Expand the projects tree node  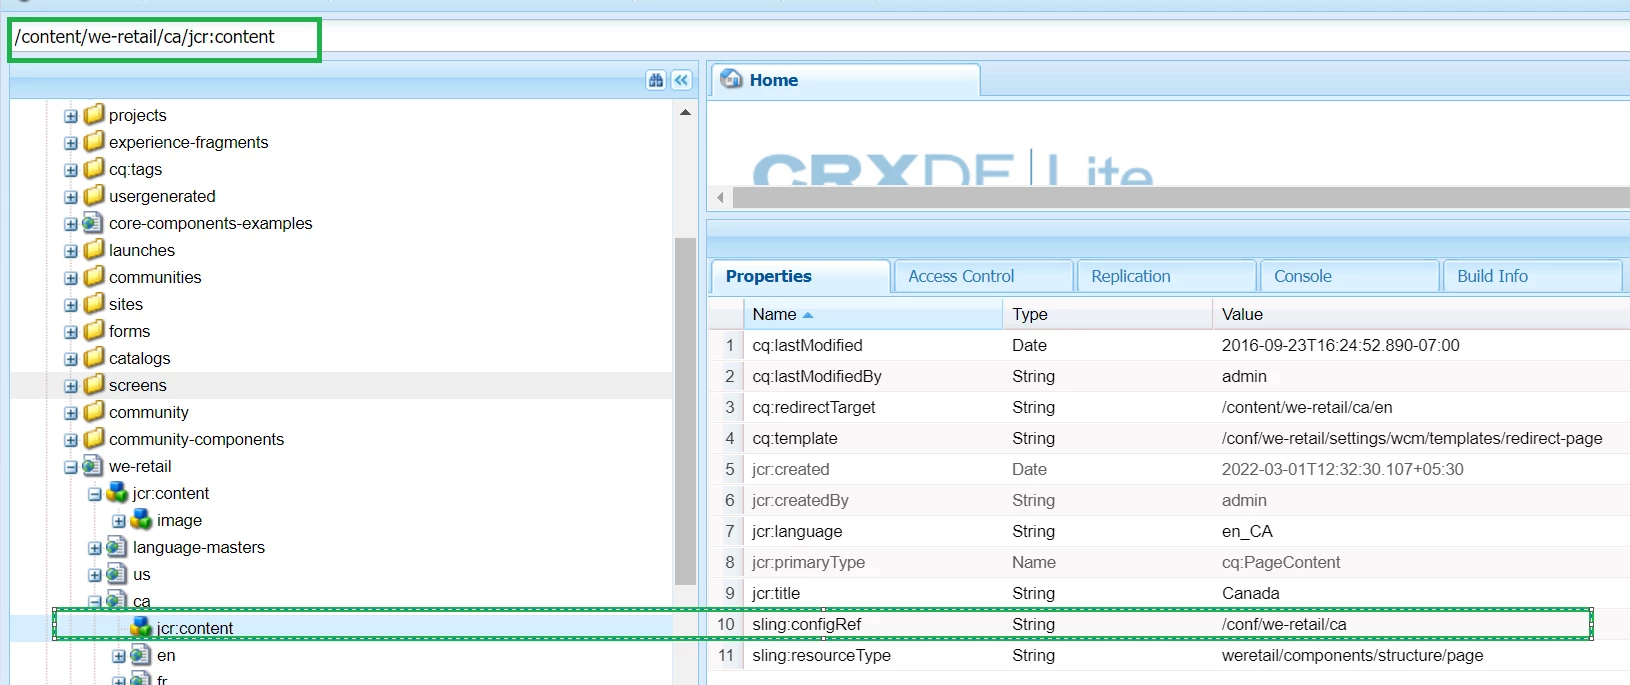coord(71,116)
